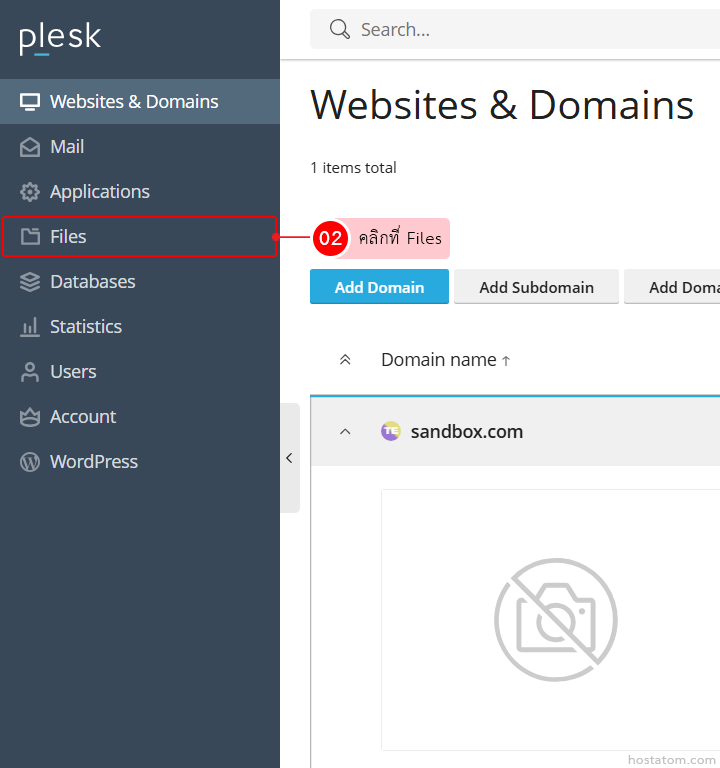The image size is (720, 768).
Task: Click the WordPress logo icon
Action: point(30,462)
